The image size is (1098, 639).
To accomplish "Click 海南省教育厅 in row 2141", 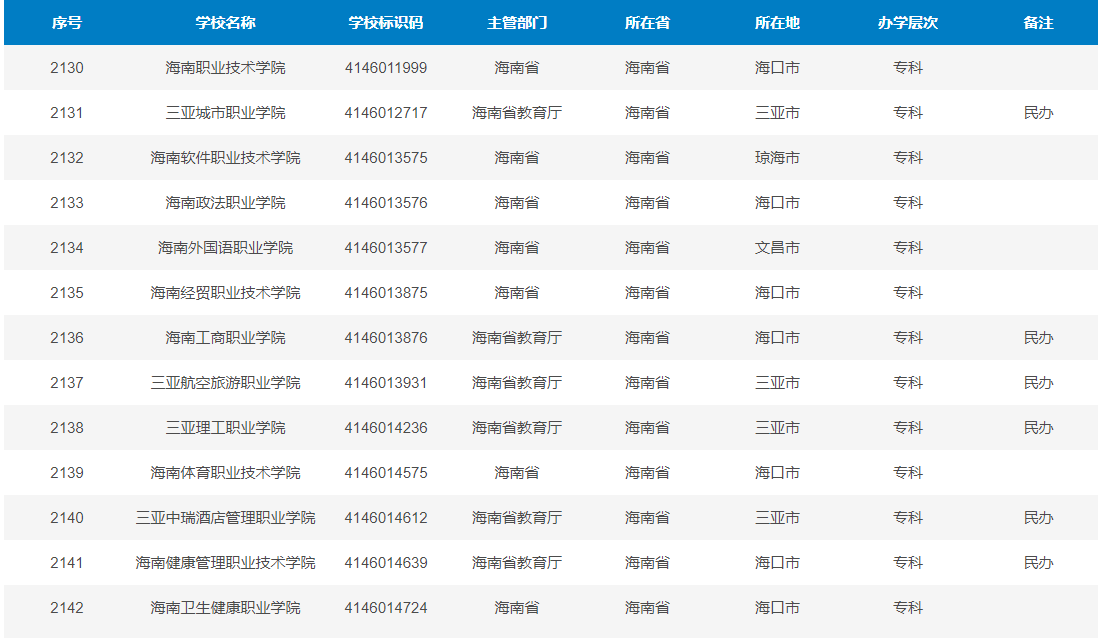I will point(517,563).
